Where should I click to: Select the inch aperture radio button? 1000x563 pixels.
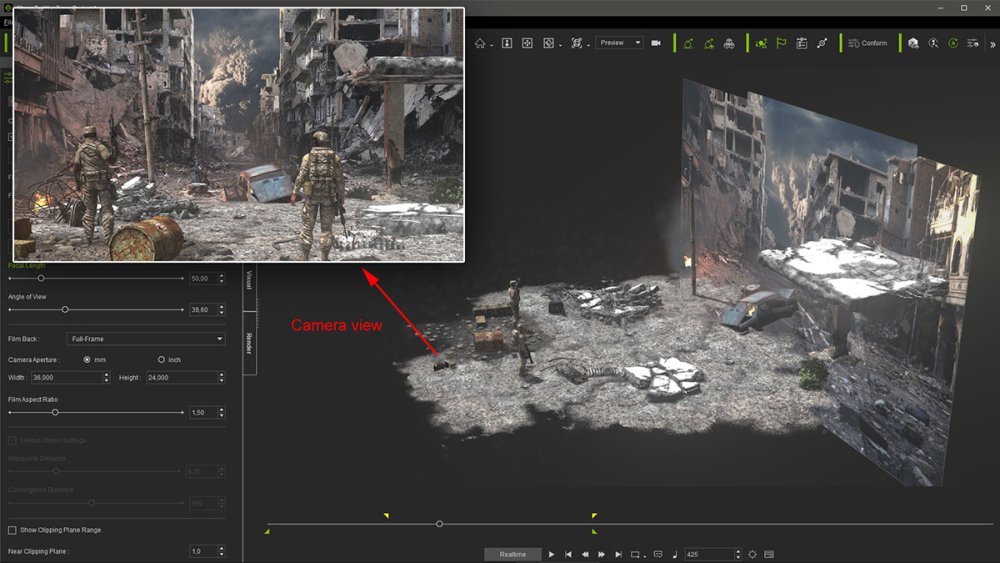point(161,360)
